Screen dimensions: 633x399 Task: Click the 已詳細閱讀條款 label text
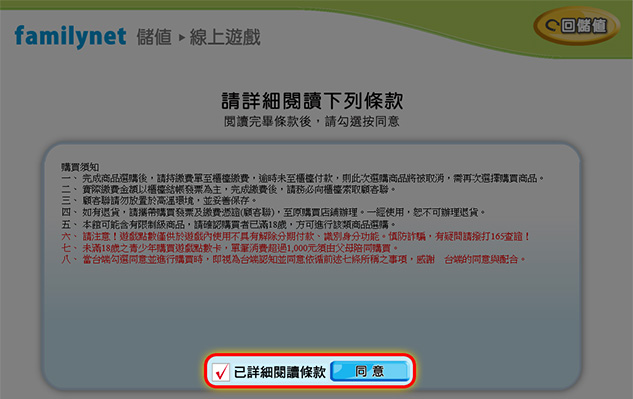(x=279, y=372)
